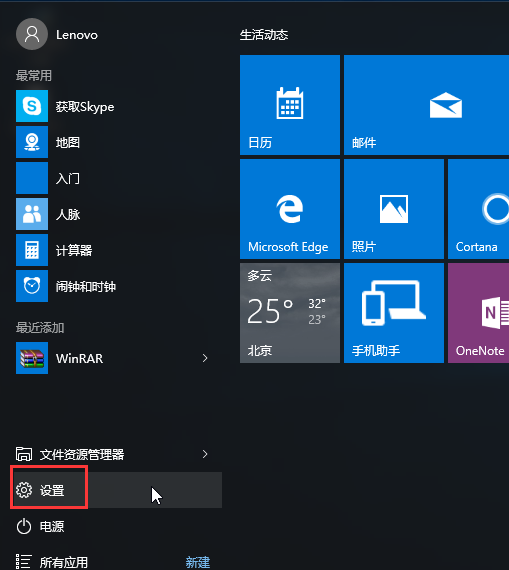Screen dimensions: 509x570
Task: Launch the Microsoft Edge tile
Action: point(290,209)
